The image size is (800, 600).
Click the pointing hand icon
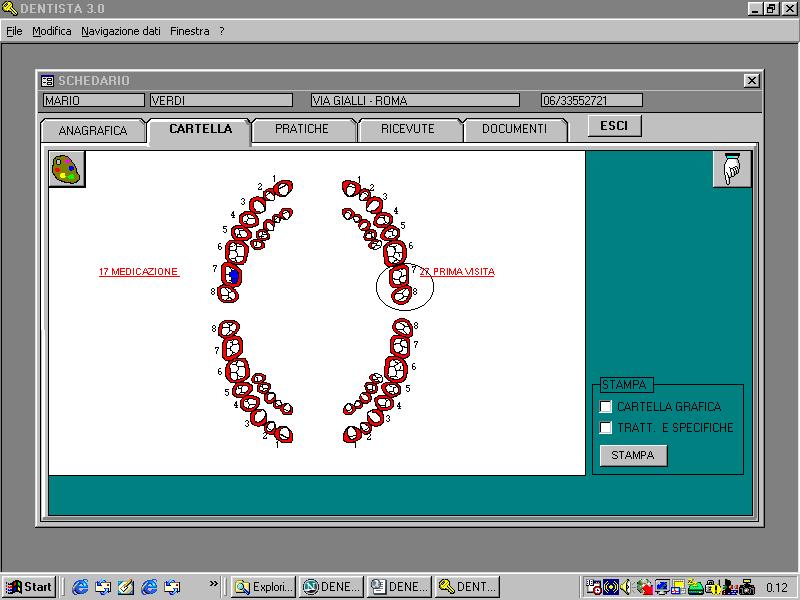[x=732, y=169]
